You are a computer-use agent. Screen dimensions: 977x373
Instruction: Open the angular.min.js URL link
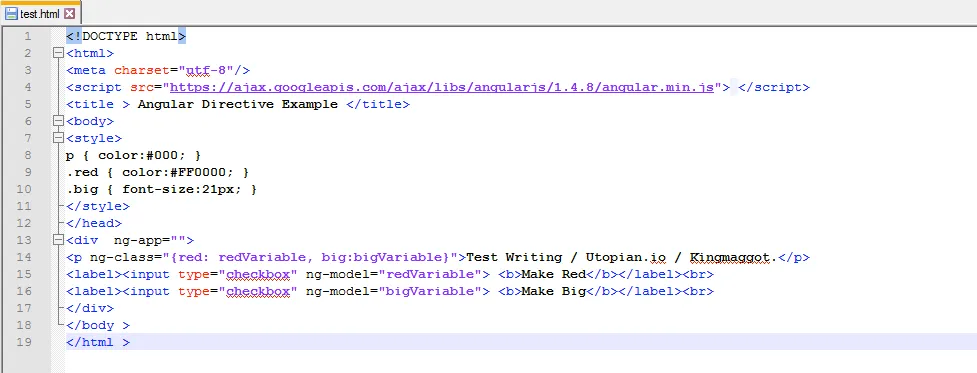[441, 87]
